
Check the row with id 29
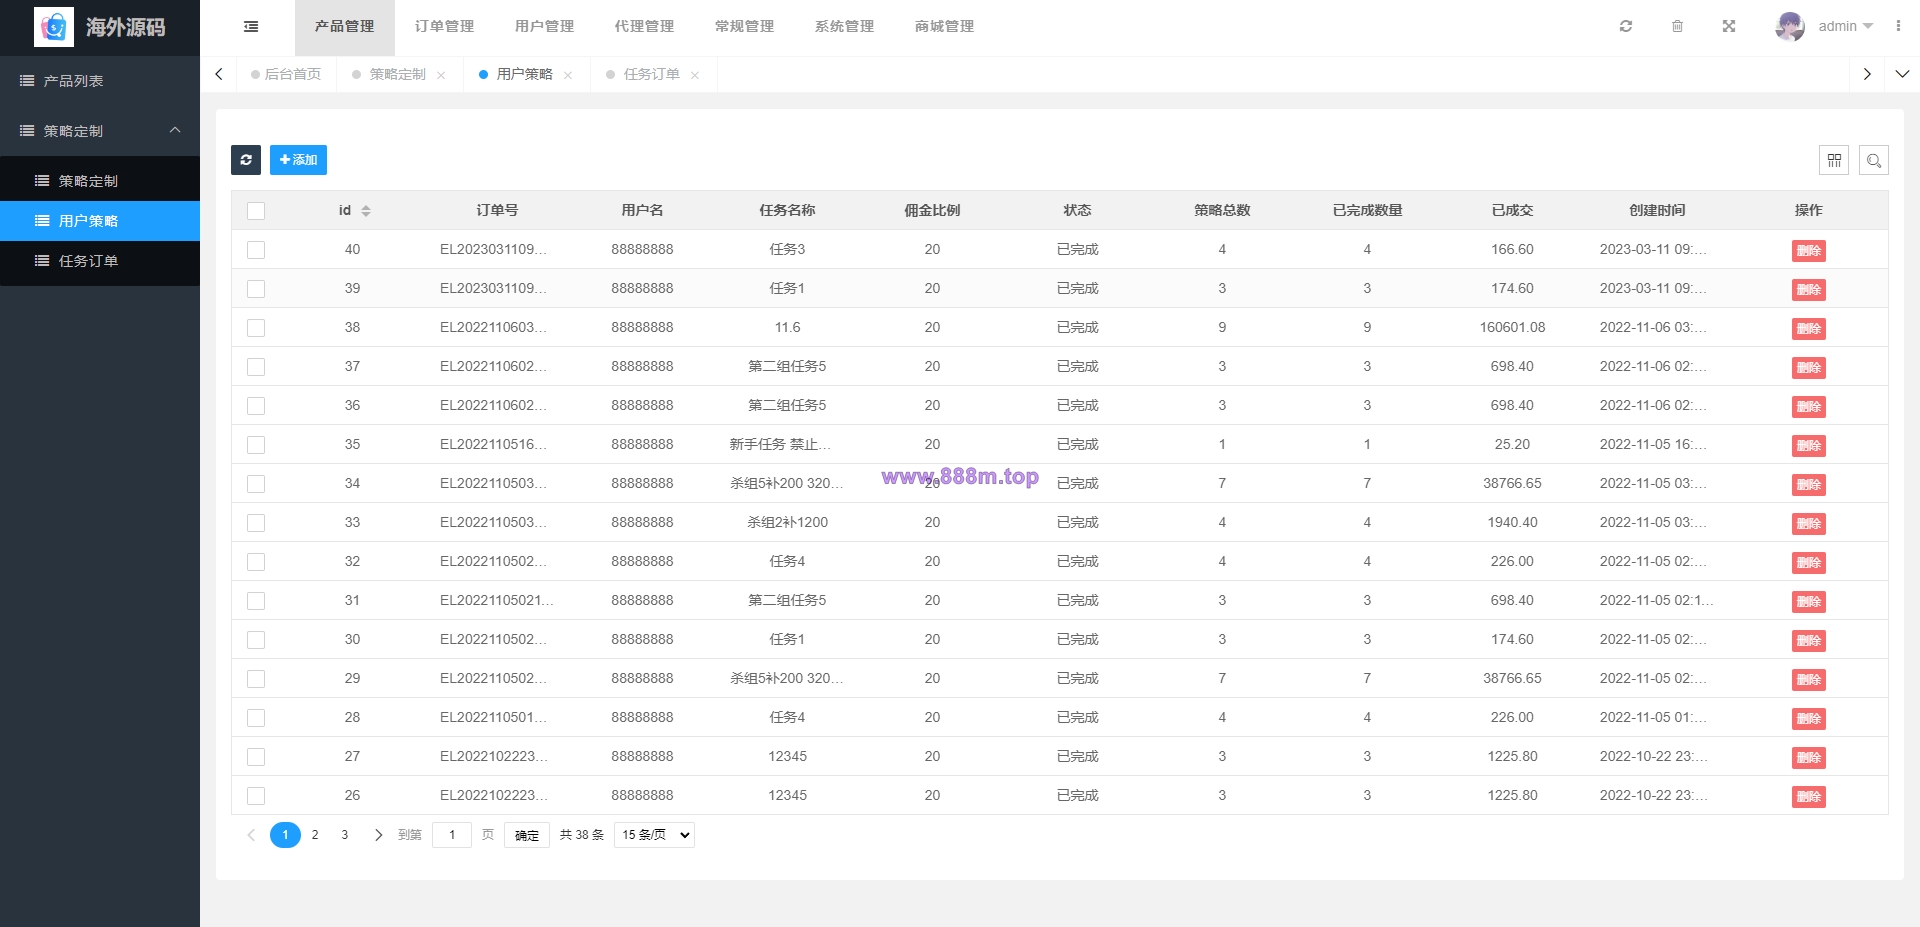coord(256,679)
